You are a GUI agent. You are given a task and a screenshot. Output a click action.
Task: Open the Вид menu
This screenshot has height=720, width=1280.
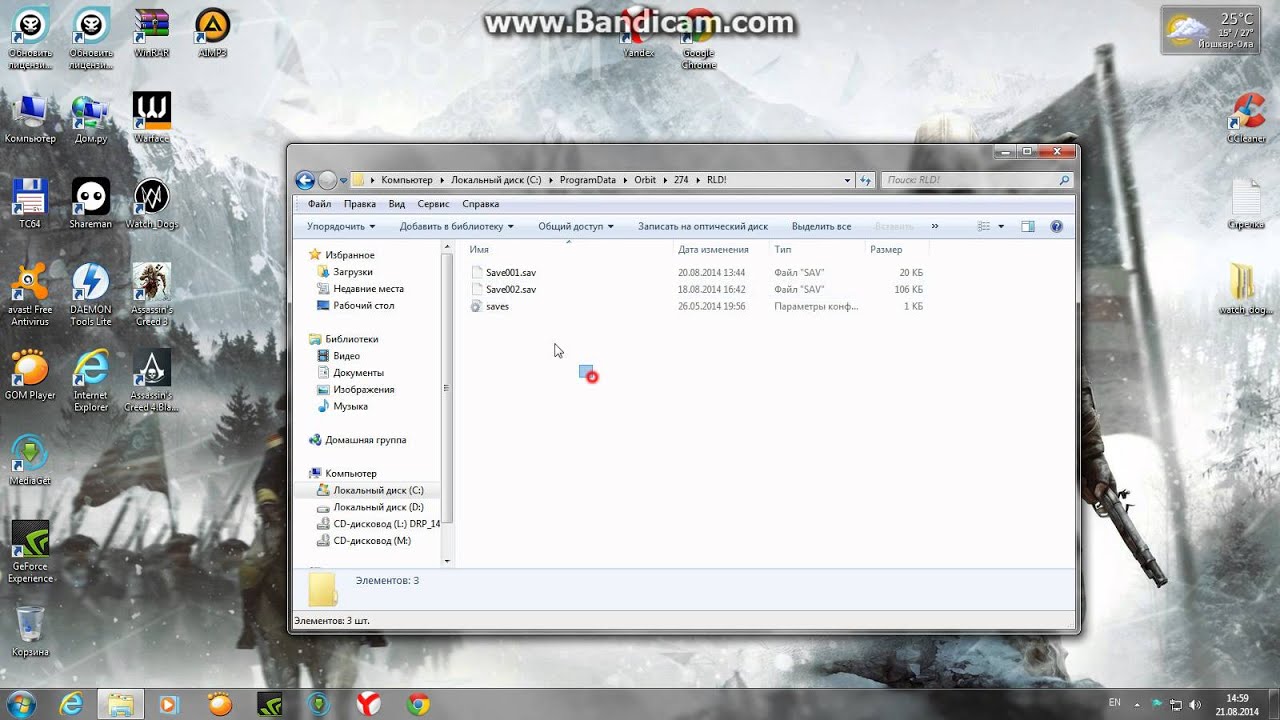click(397, 204)
